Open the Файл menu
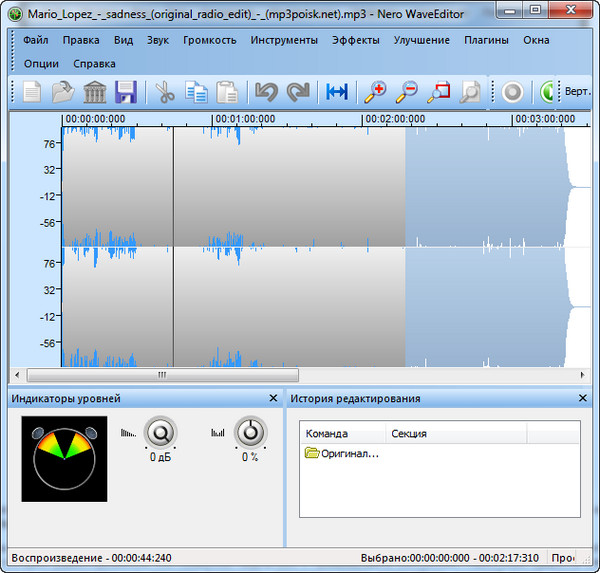 tap(35, 40)
